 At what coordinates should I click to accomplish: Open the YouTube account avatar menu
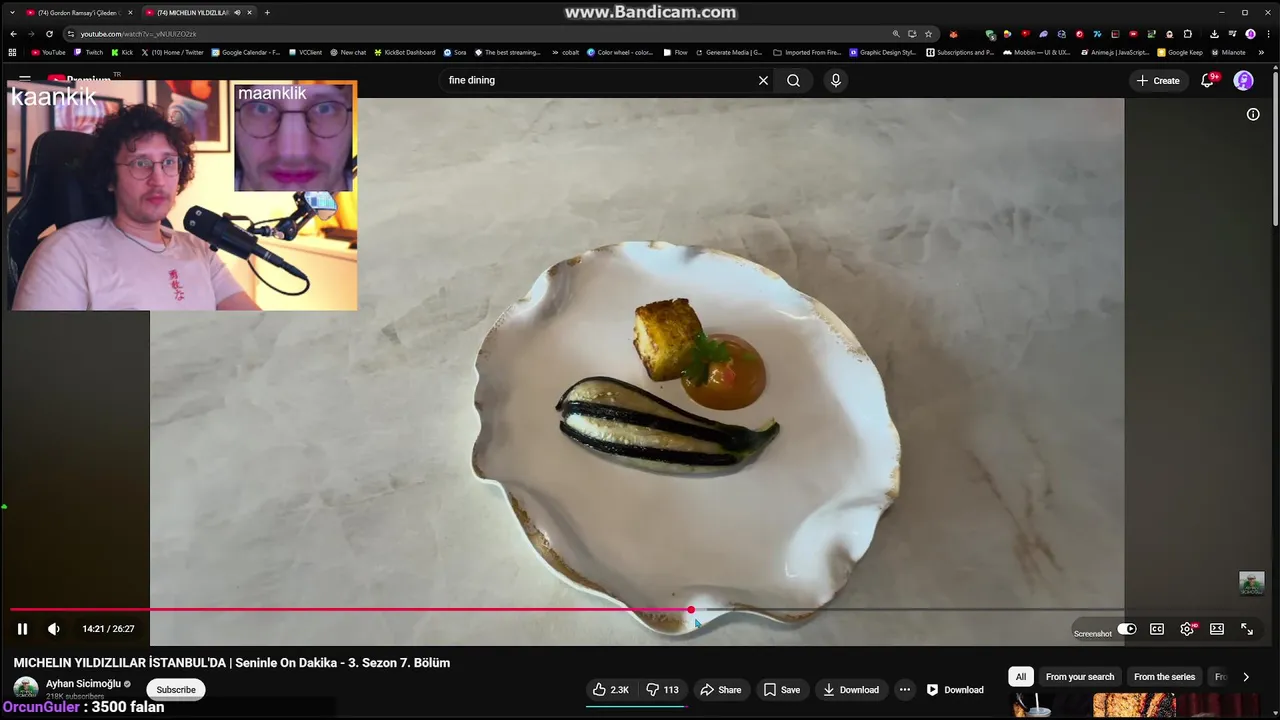1243,80
